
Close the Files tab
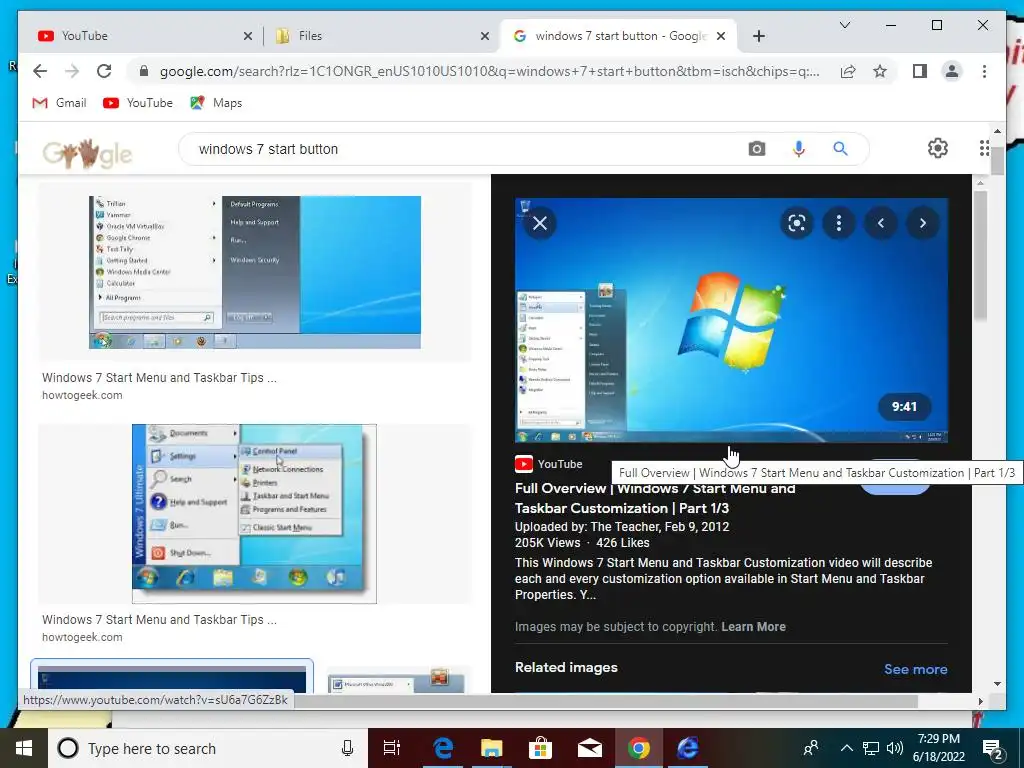485,37
